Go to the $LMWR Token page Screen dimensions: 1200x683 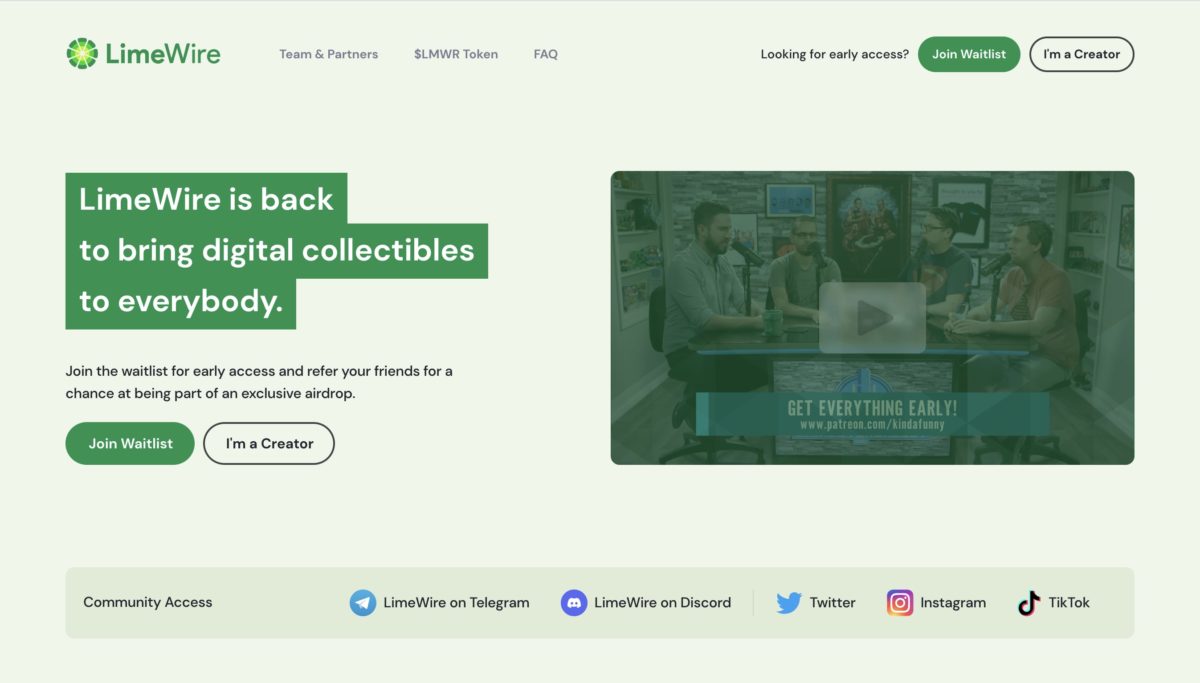[455, 54]
